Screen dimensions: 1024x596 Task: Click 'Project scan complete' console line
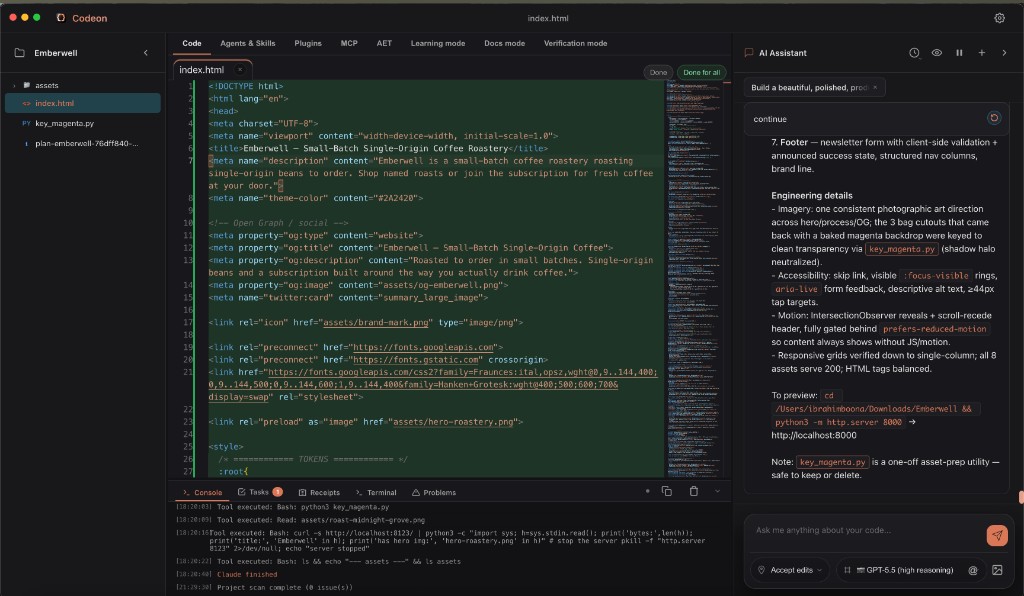[285, 588]
